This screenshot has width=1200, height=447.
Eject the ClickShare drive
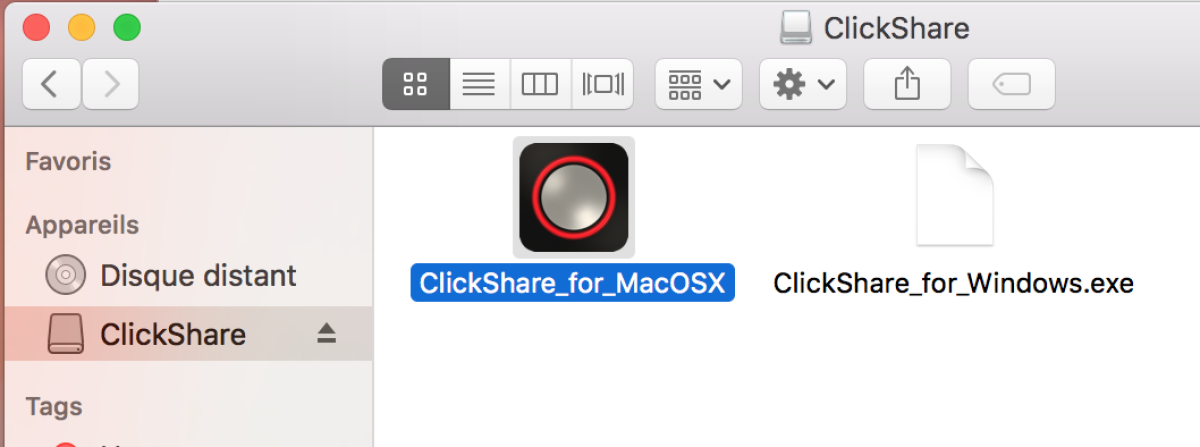point(327,334)
